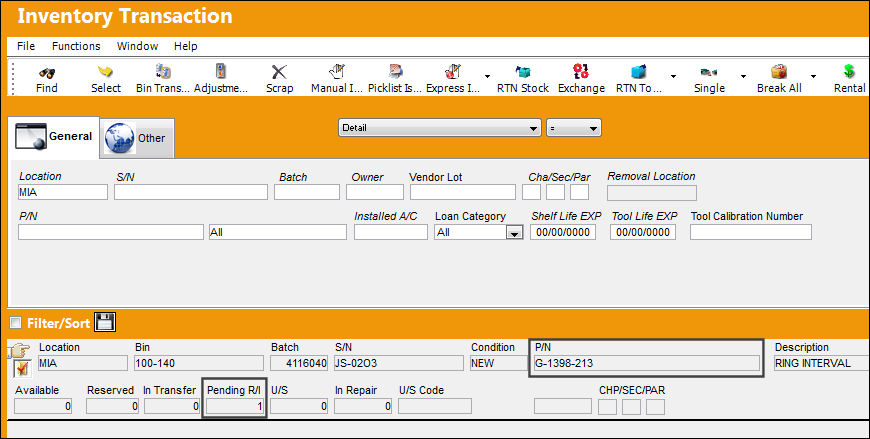Click the Express Issue icon
870x439 pixels.
453,71
